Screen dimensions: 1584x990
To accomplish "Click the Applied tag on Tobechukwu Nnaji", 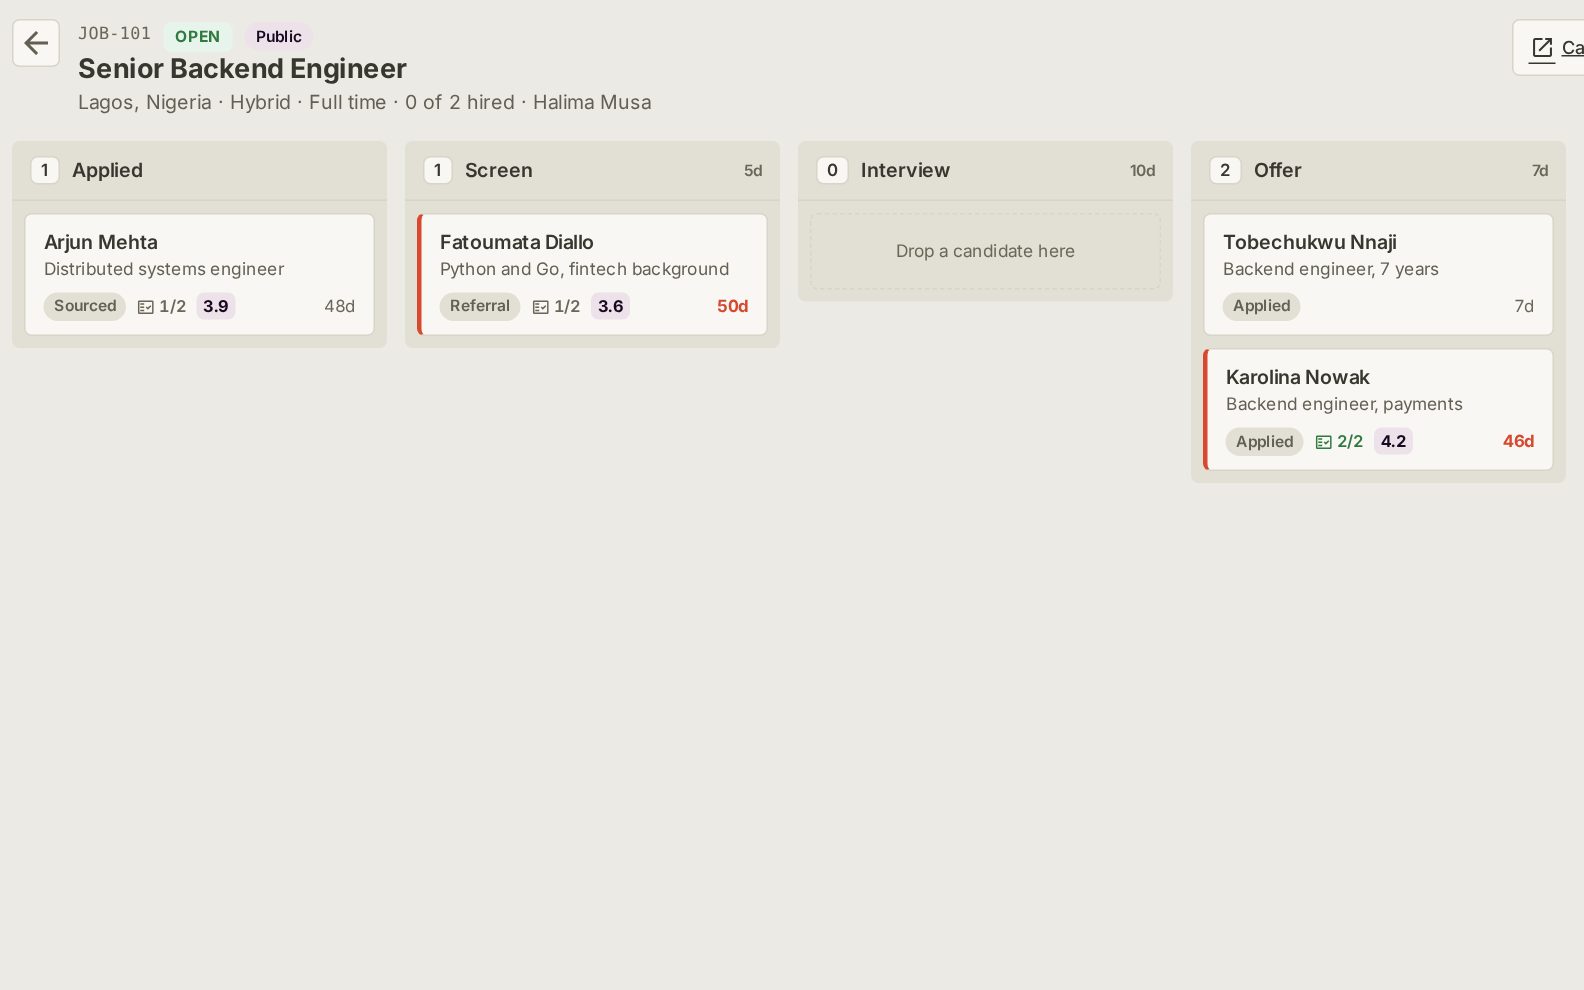I will pos(1261,306).
